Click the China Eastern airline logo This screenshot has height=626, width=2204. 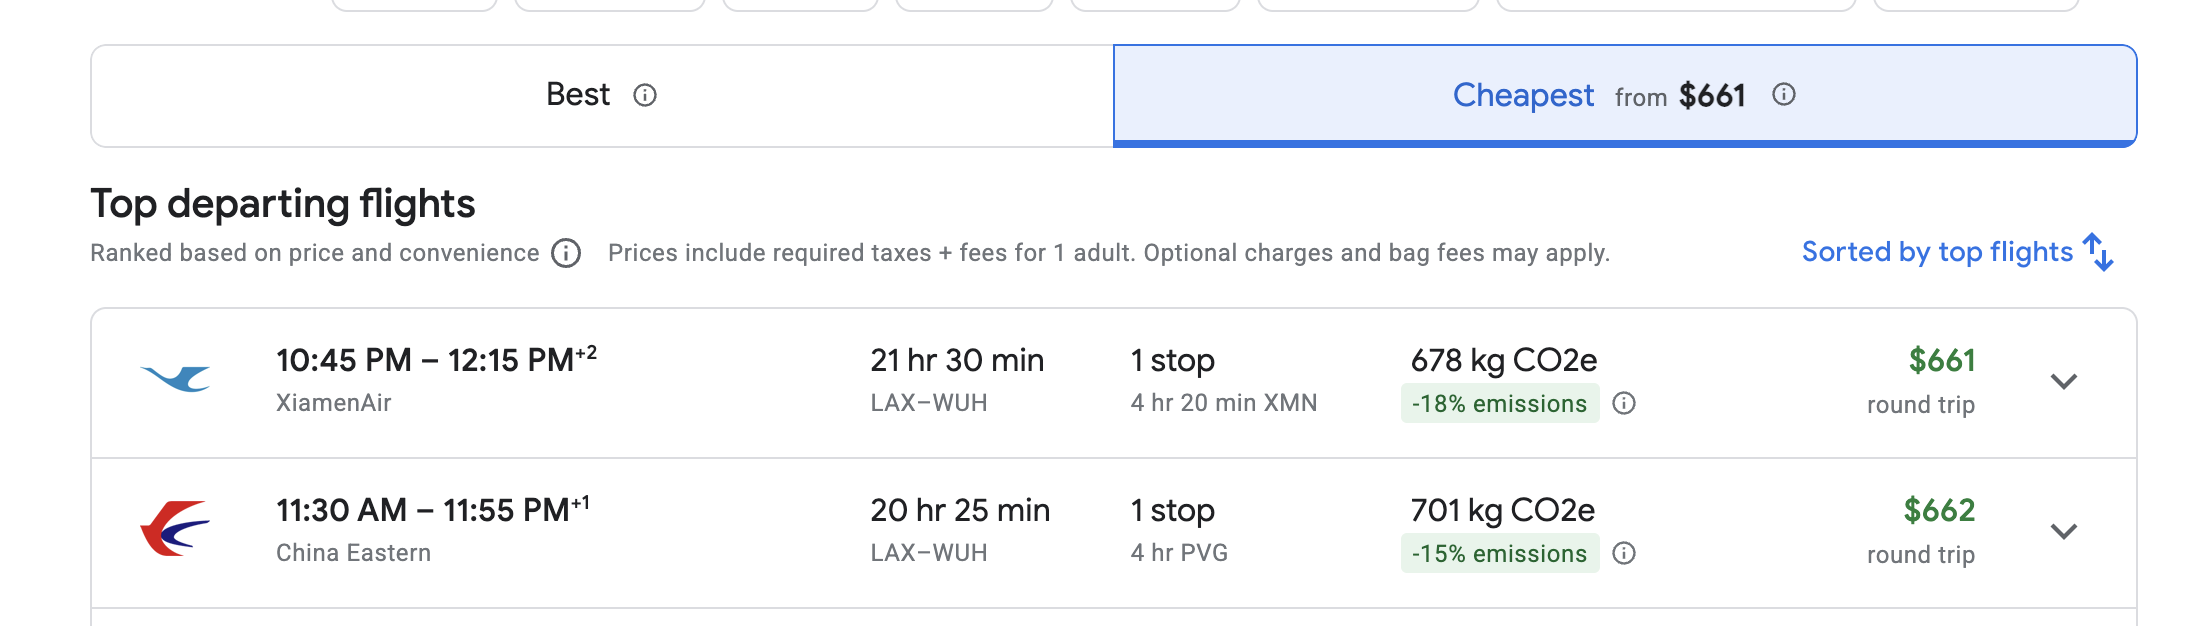tap(176, 529)
